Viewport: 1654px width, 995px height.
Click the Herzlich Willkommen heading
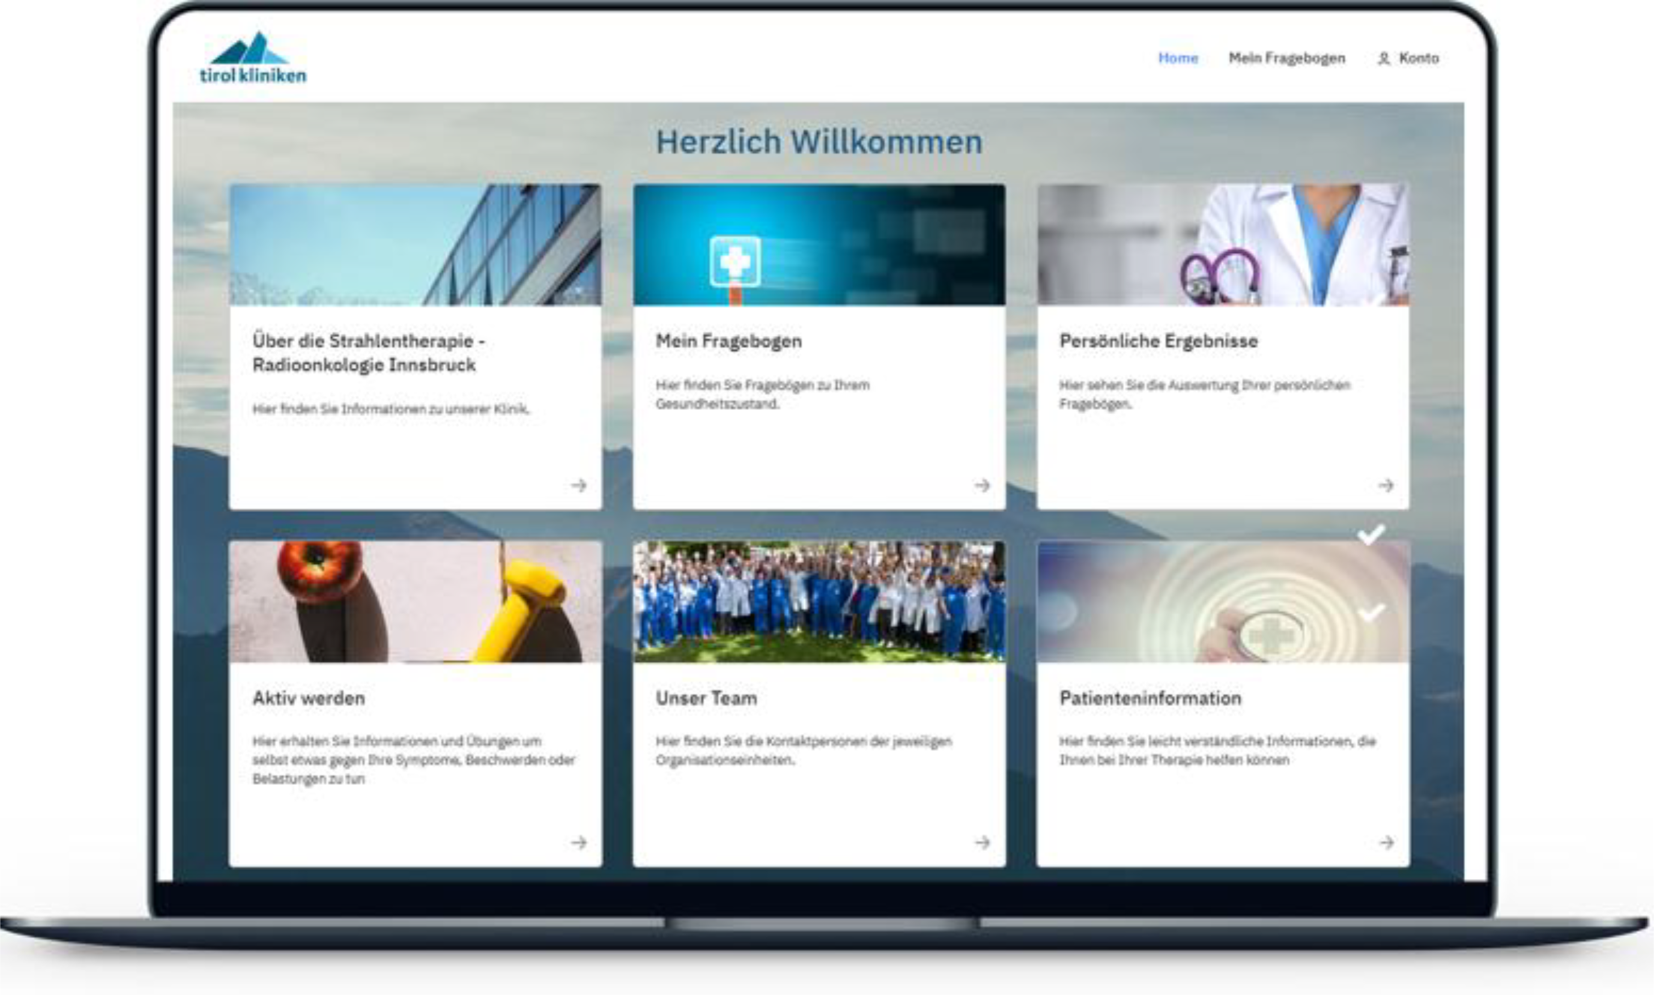(x=819, y=142)
